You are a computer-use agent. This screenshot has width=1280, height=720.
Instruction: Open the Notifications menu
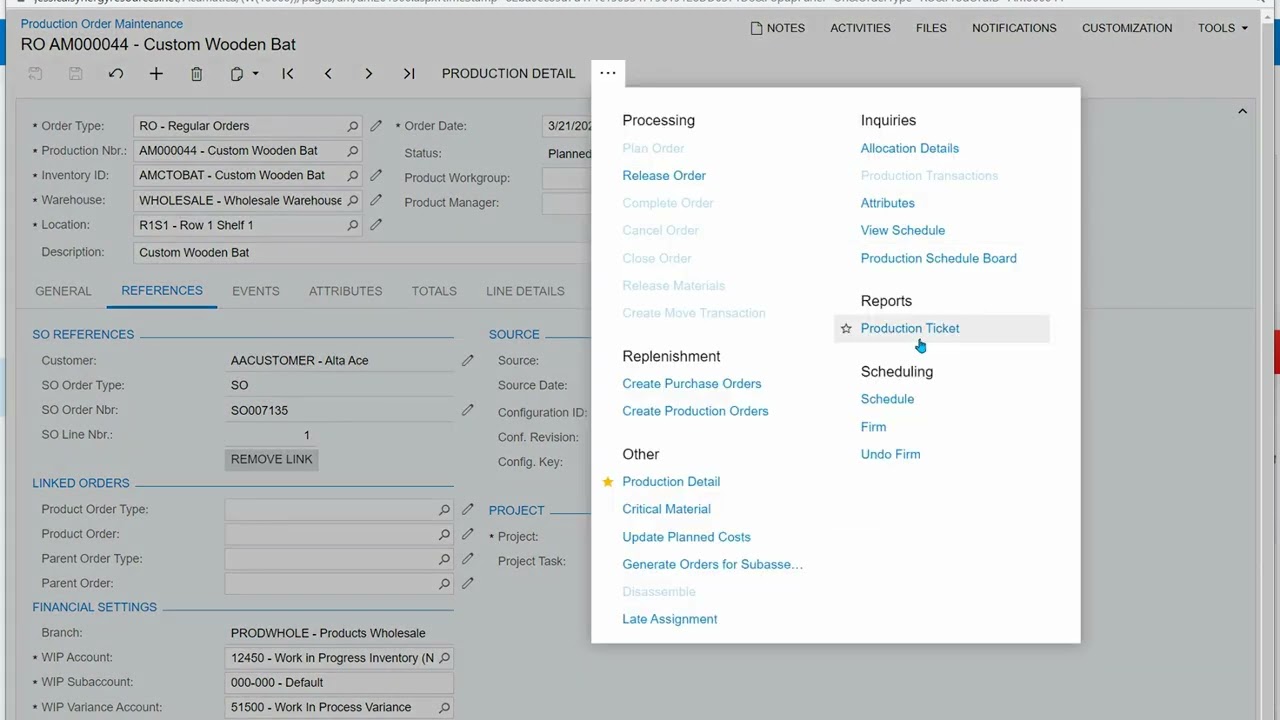click(1014, 28)
